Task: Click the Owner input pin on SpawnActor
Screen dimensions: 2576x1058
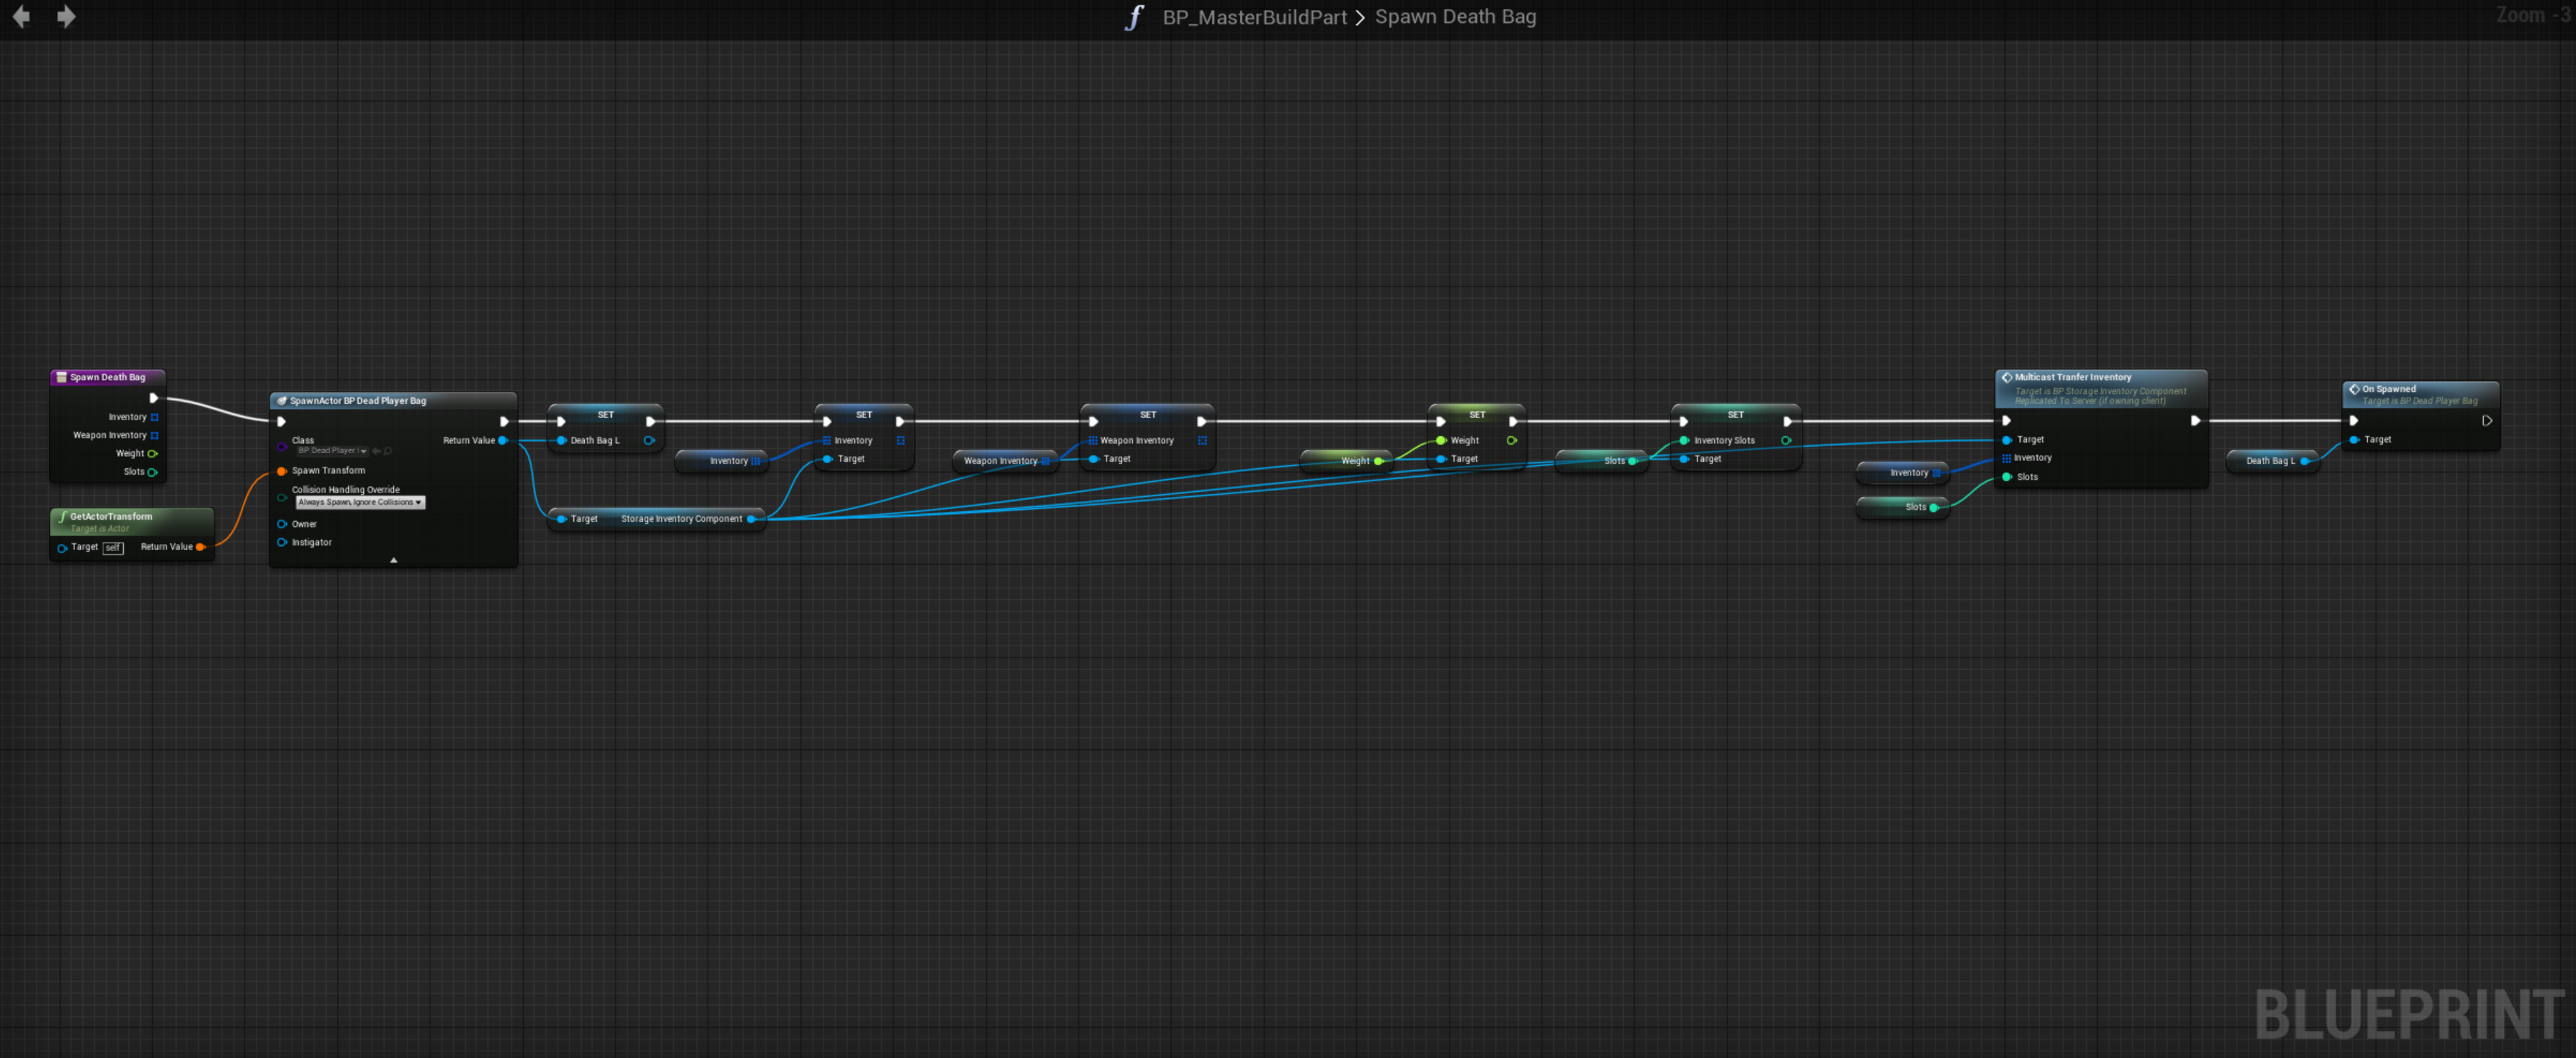Action: click(x=282, y=524)
